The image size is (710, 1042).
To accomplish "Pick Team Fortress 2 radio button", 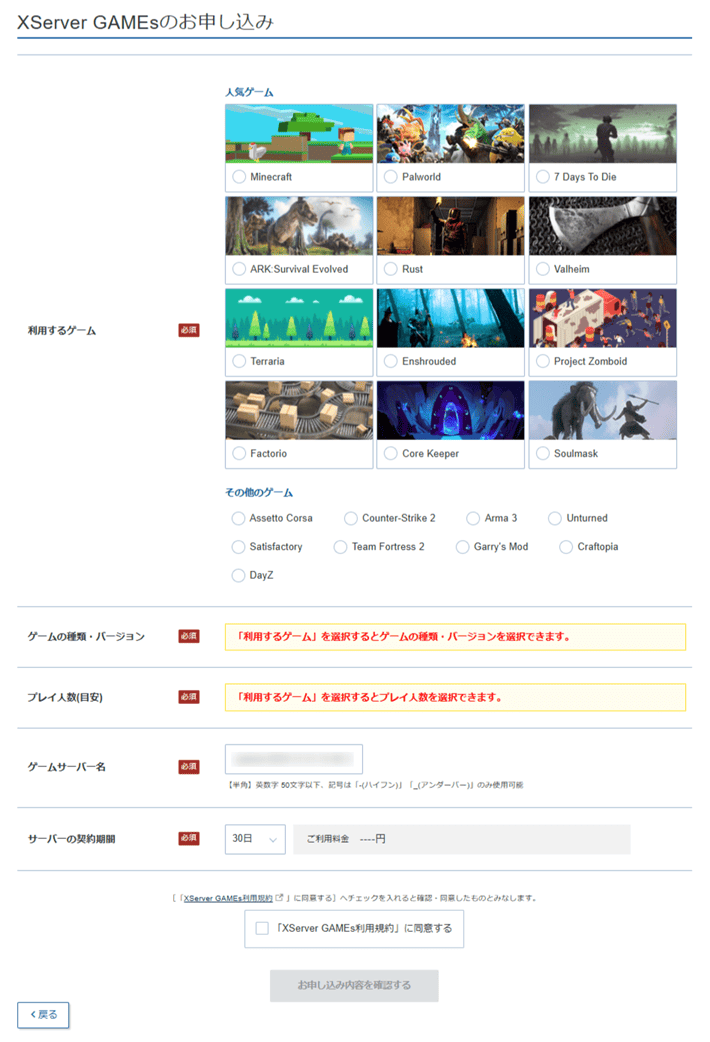I will (340, 547).
